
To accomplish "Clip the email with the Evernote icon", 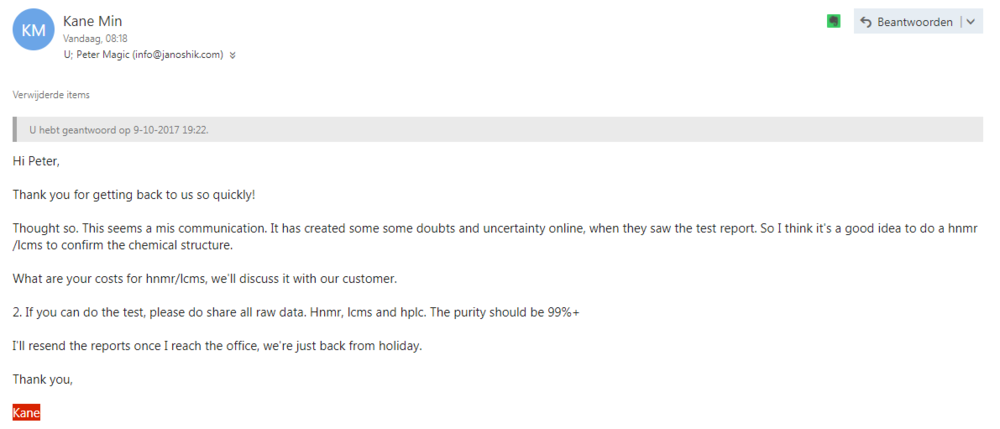I will [834, 21].
